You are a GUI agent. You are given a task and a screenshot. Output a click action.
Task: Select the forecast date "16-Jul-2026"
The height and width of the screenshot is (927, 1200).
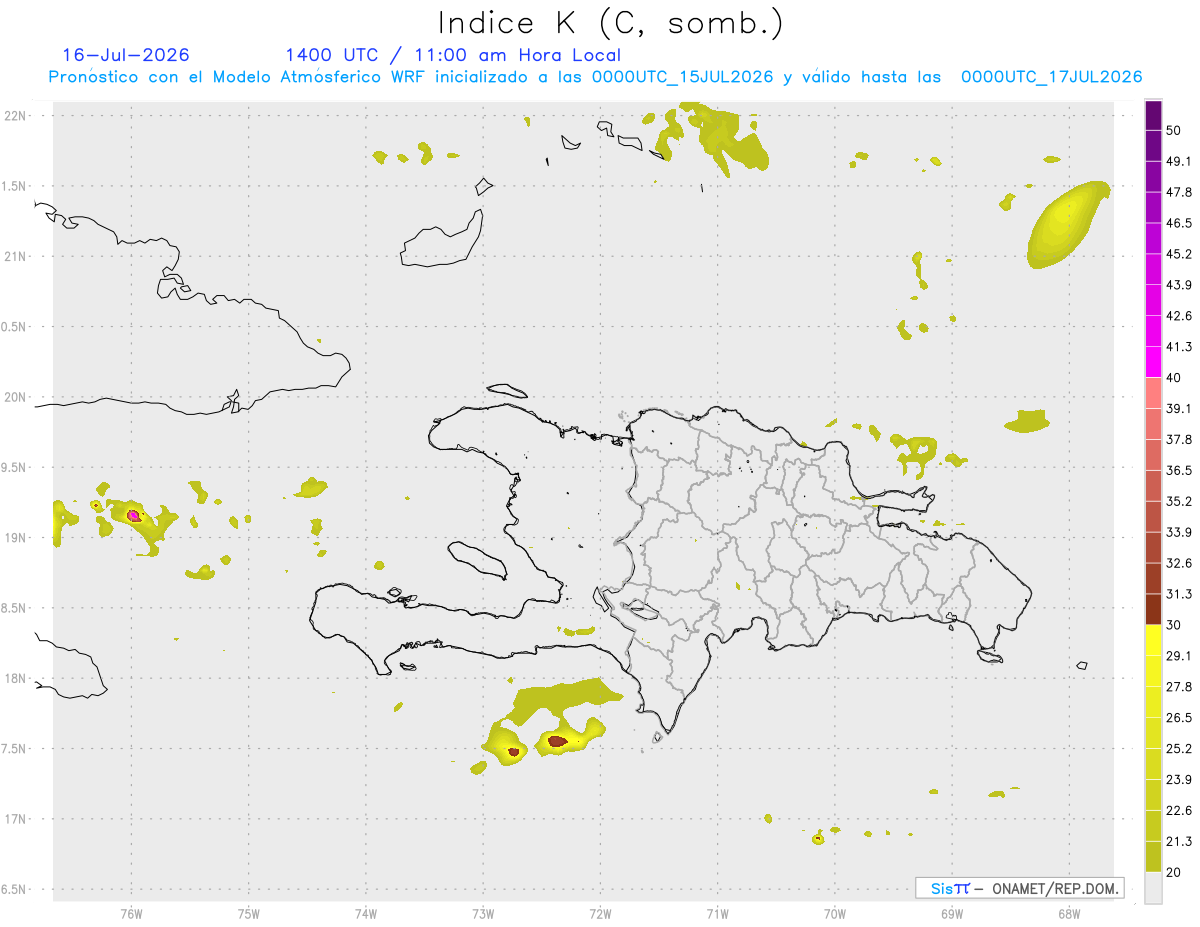click(x=126, y=55)
